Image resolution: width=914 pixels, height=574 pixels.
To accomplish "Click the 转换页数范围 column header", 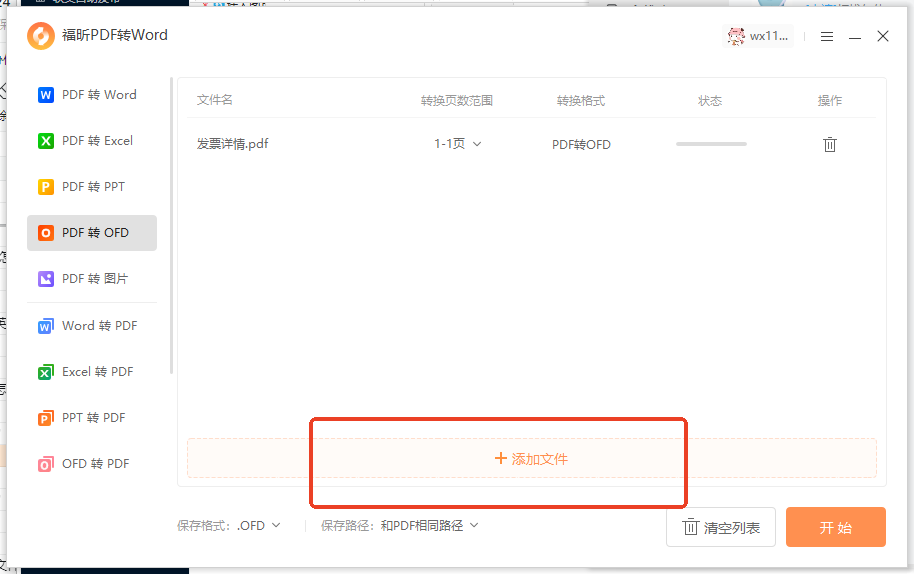I will point(457,101).
